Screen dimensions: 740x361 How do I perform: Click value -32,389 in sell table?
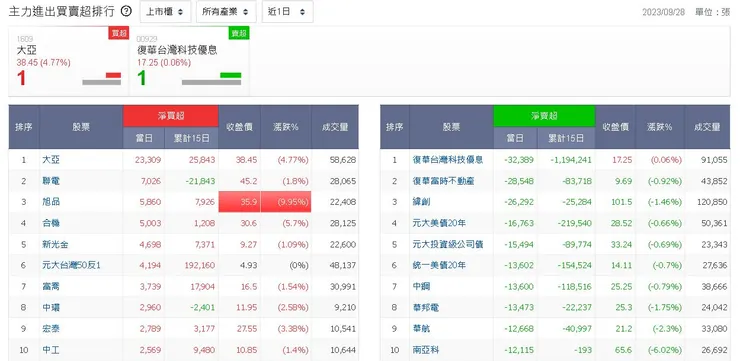click(x=519, y=160)
